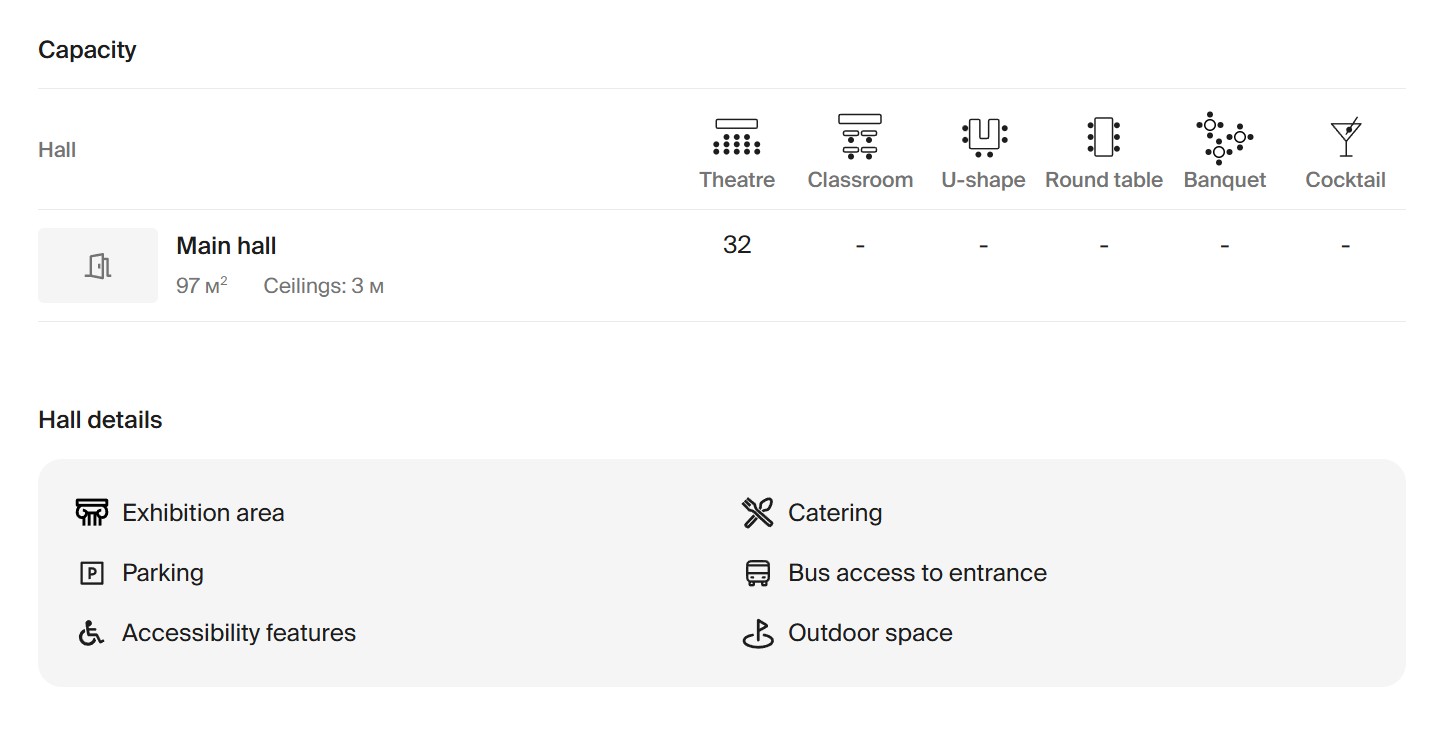Click the bus icon

pyautogui.click(x=758, y=573)
